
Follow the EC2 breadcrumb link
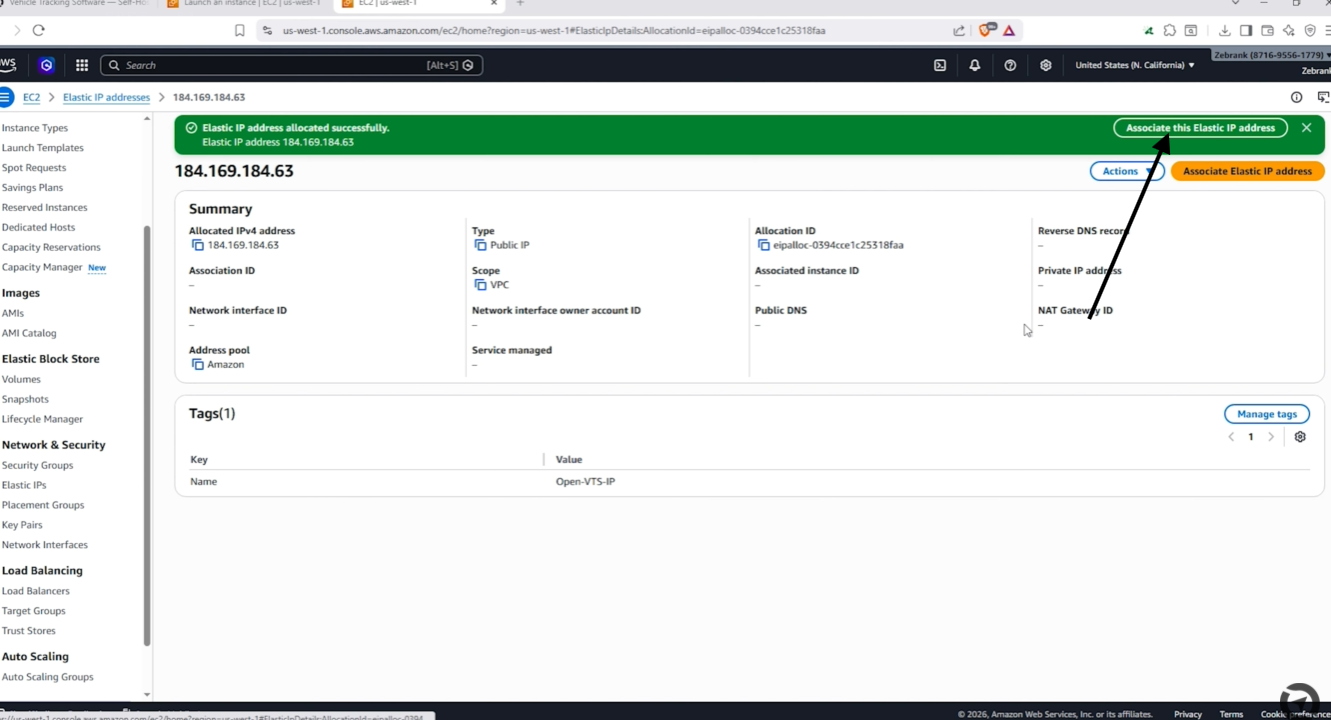pos(31,97)
